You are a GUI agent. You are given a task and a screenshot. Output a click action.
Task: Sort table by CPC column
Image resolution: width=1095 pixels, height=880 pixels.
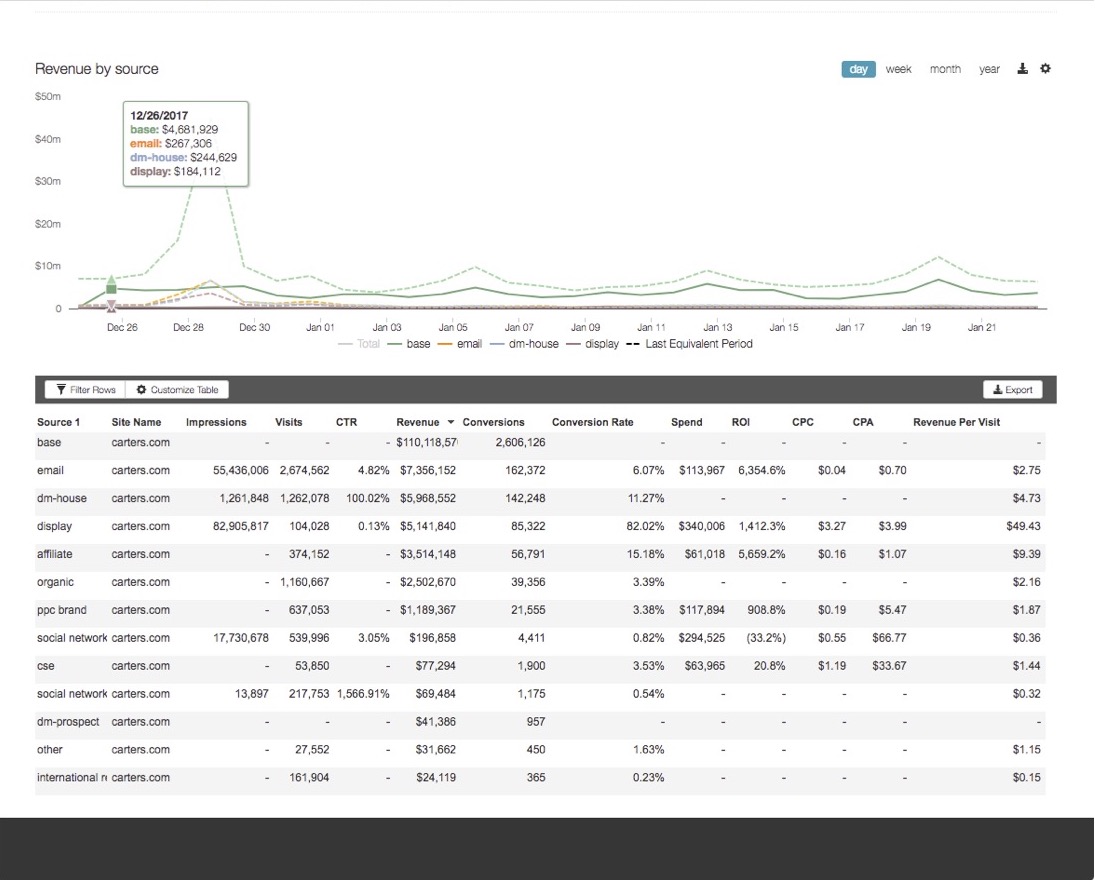(802, 422)
